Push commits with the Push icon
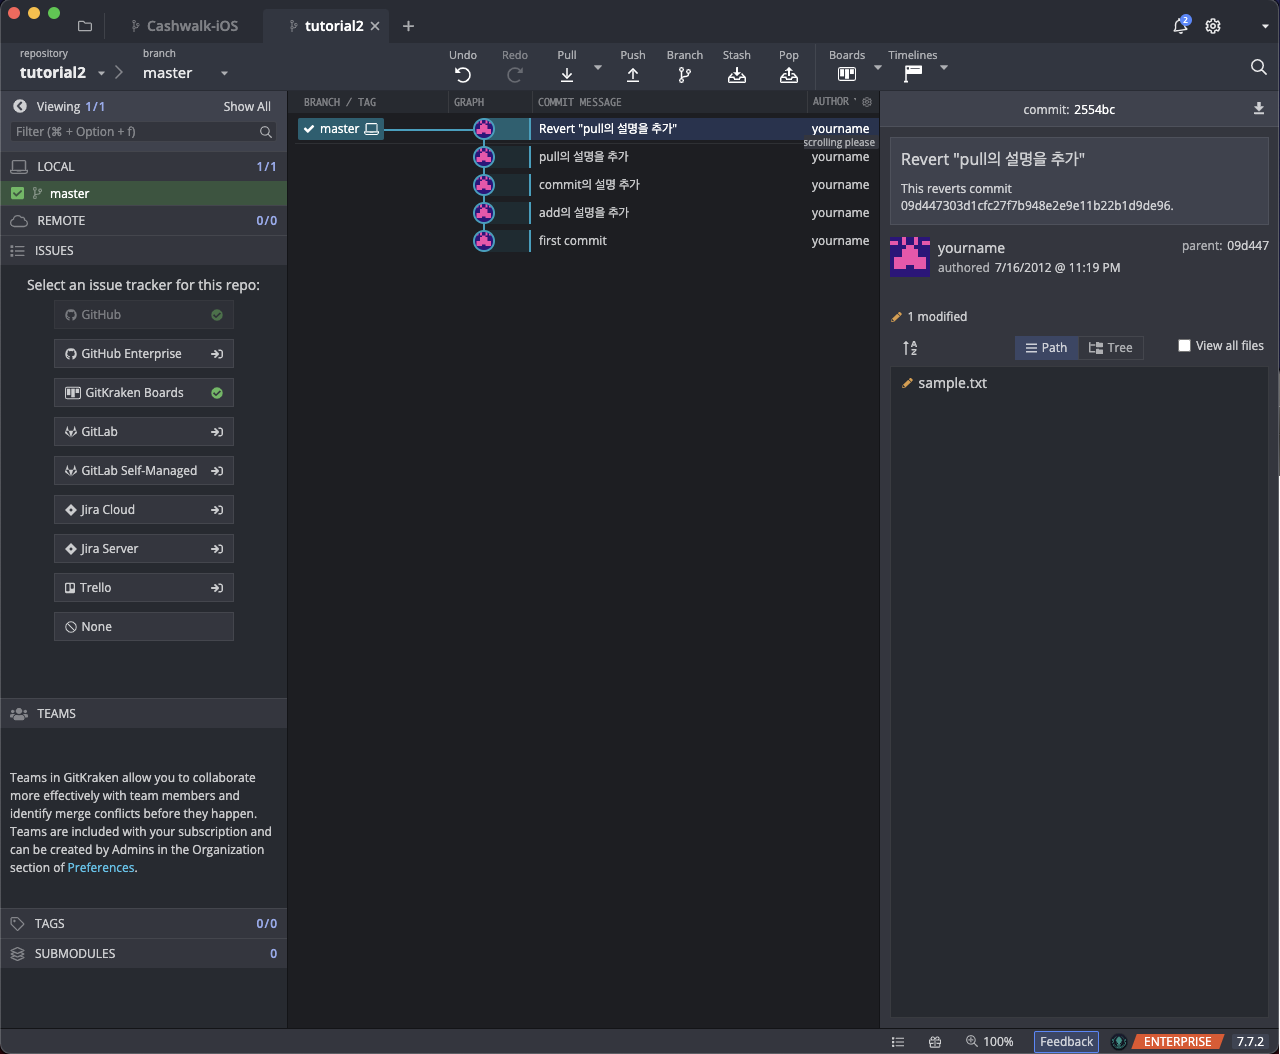Image resolution: width=1280 pixels, height=1054 pixels. coord(632,75)
